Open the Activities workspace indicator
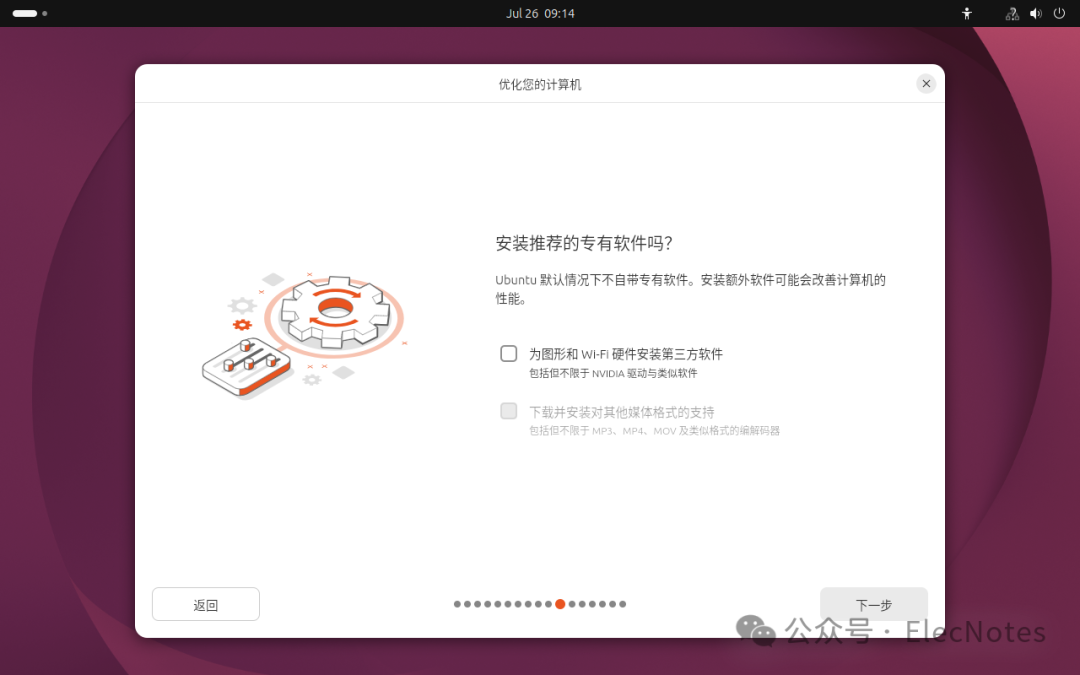 coord(30,13)
